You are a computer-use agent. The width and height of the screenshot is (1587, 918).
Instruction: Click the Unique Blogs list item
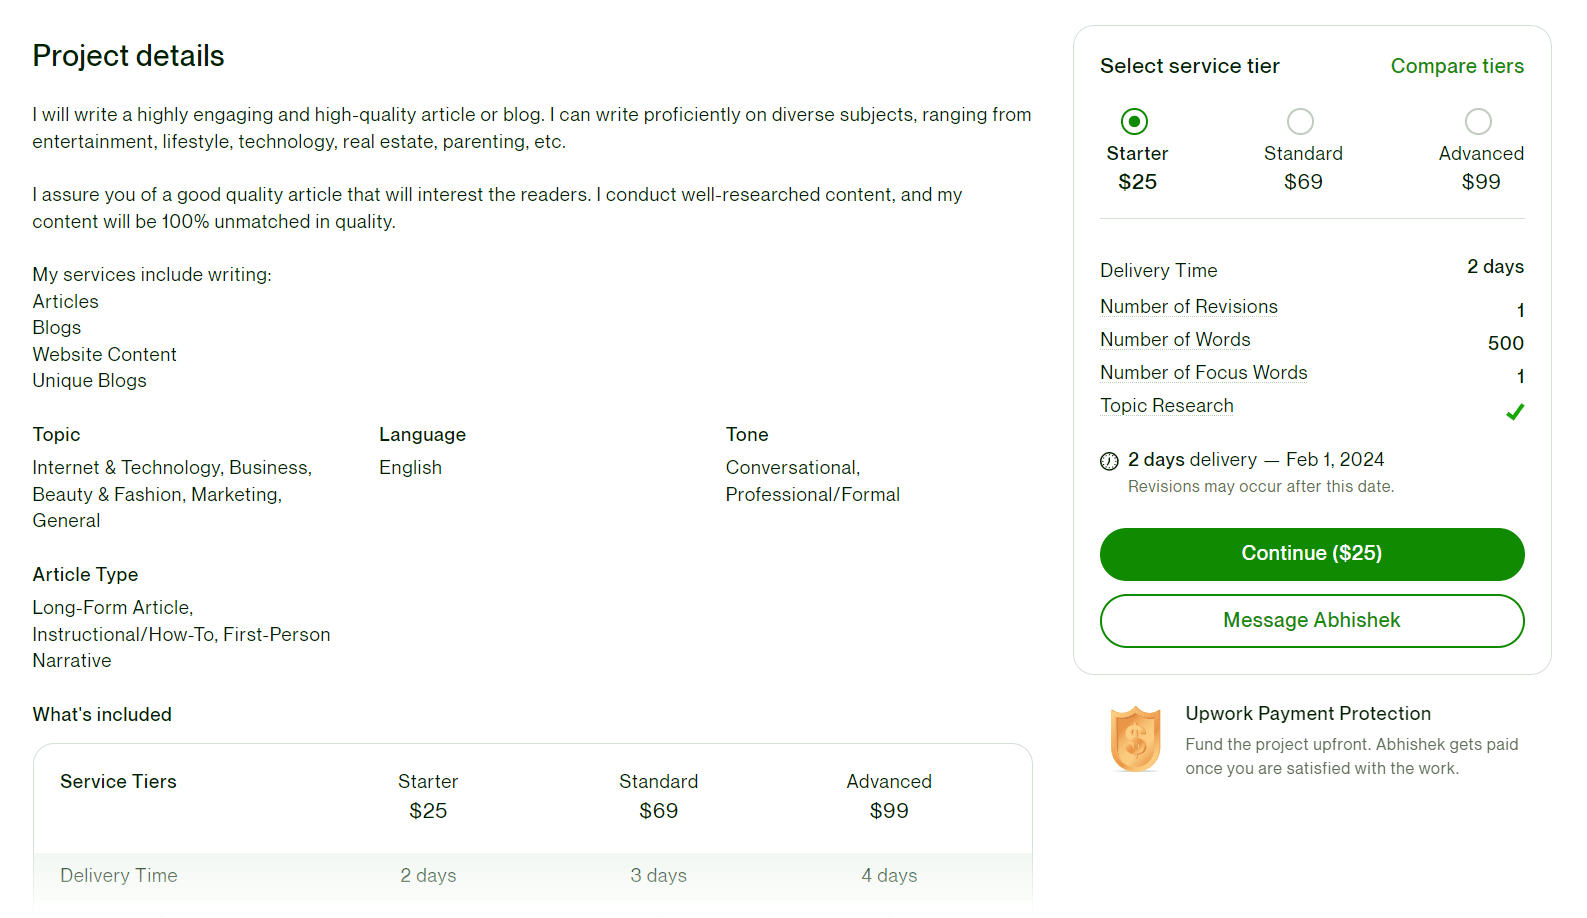point(89,381)
